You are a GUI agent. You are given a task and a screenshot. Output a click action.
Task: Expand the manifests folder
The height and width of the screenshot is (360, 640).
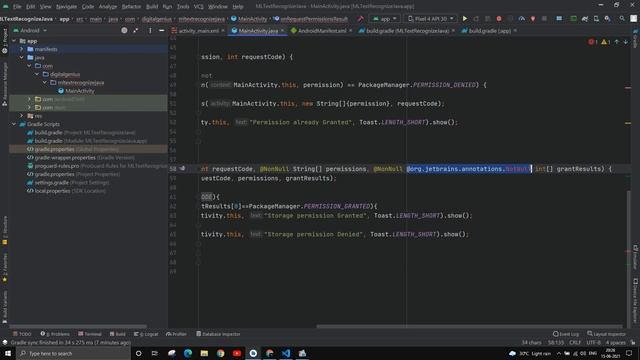pos(22,49)
